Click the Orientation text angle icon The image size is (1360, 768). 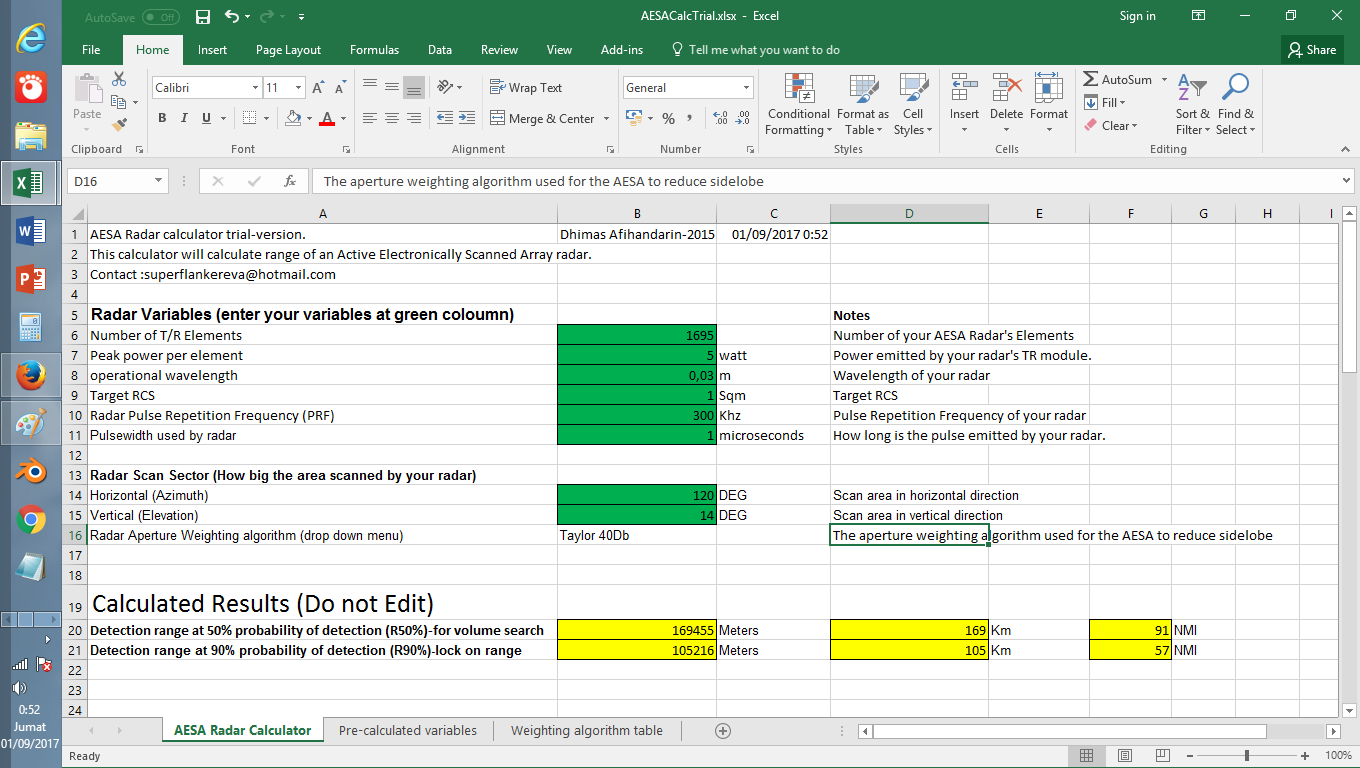(446, 87)
